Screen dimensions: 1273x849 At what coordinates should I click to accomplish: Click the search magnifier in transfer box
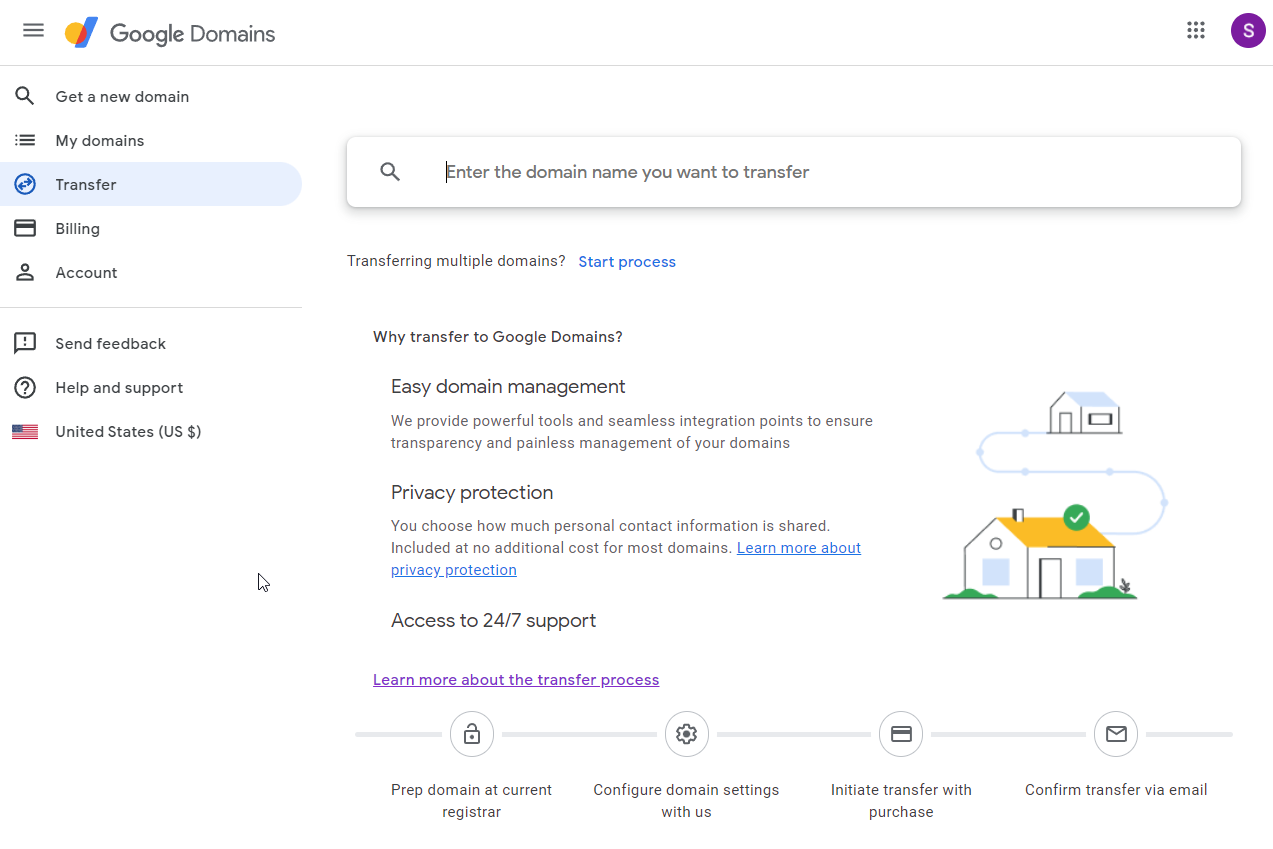tap(390, 172)
